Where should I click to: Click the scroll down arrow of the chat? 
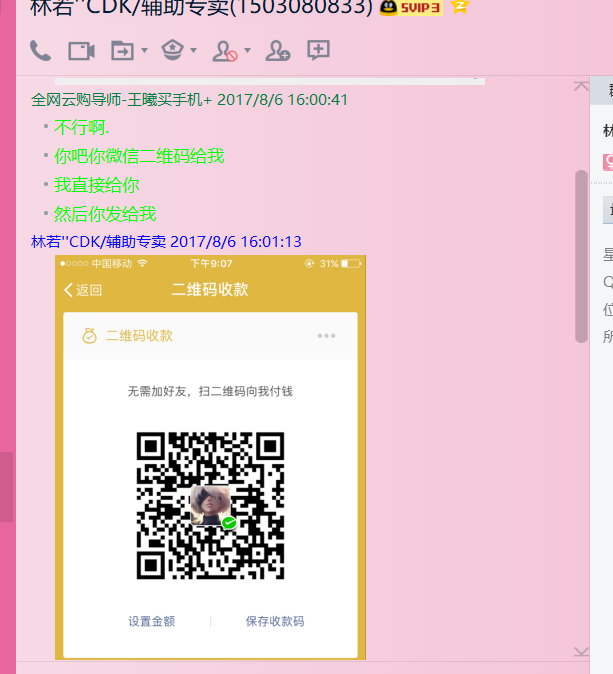coord(581,652)
